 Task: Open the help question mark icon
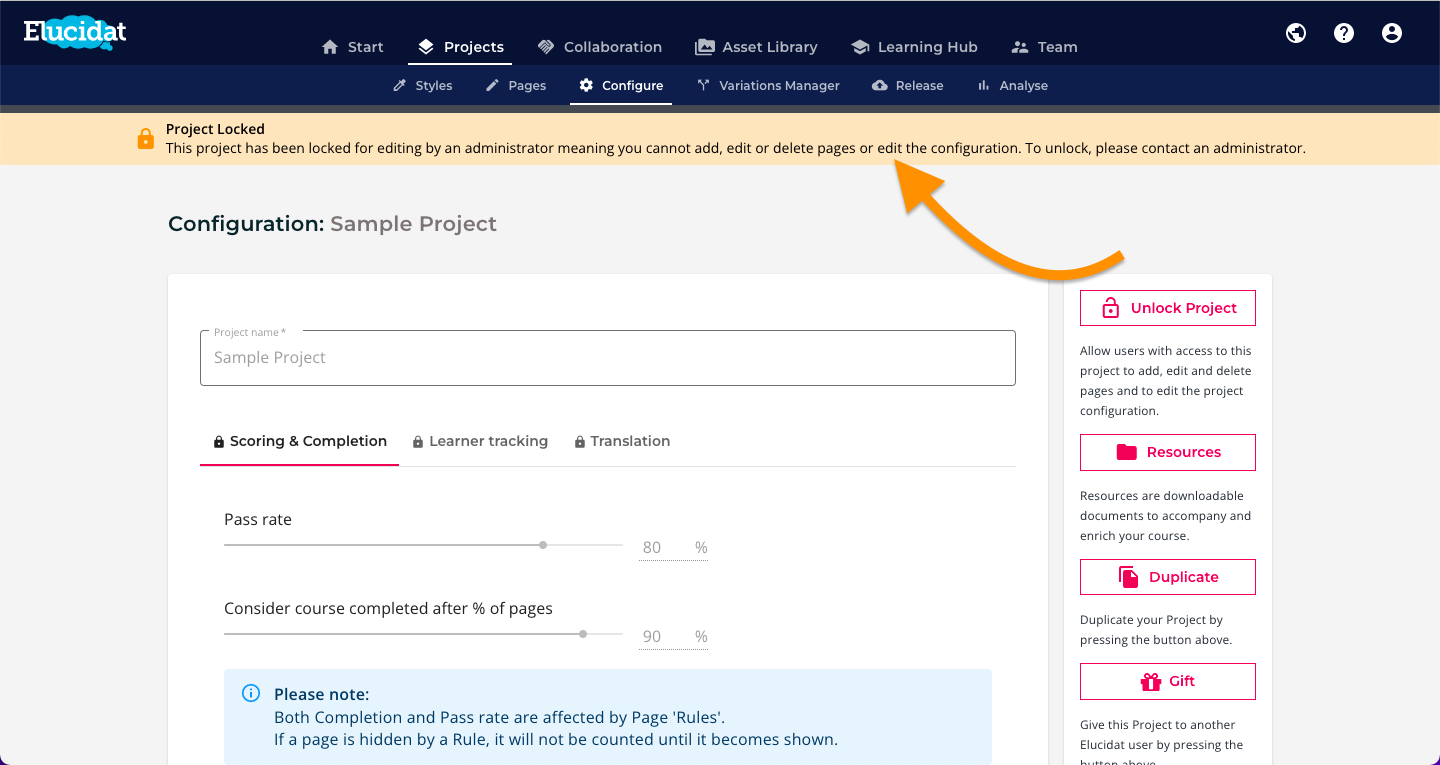click(1344, 33)
